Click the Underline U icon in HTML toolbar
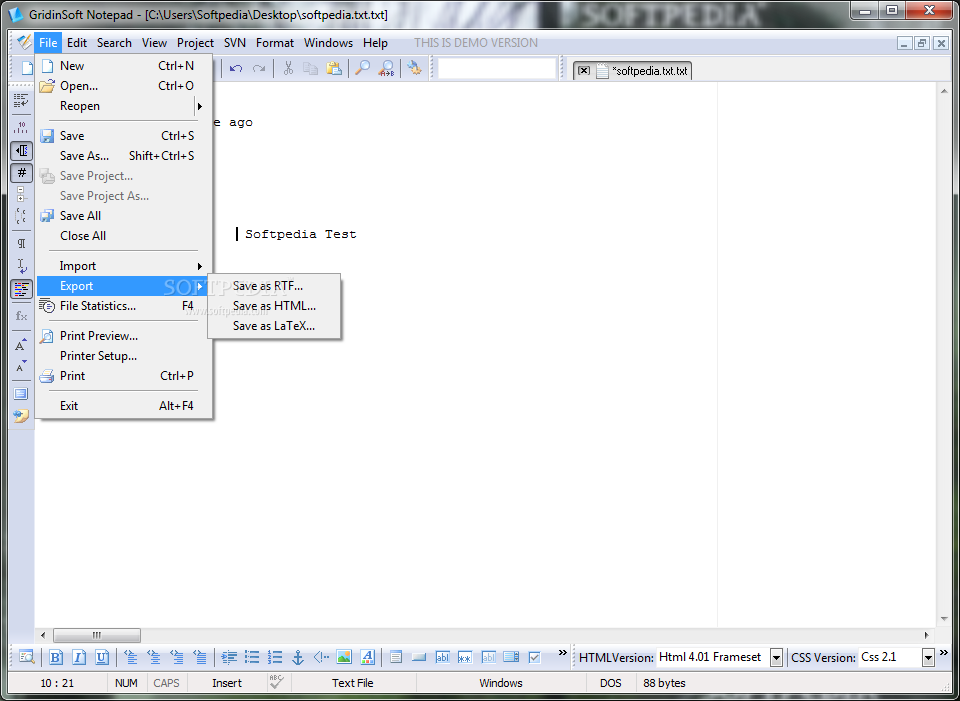The image size is (960, 701). (x=102, y=658)
